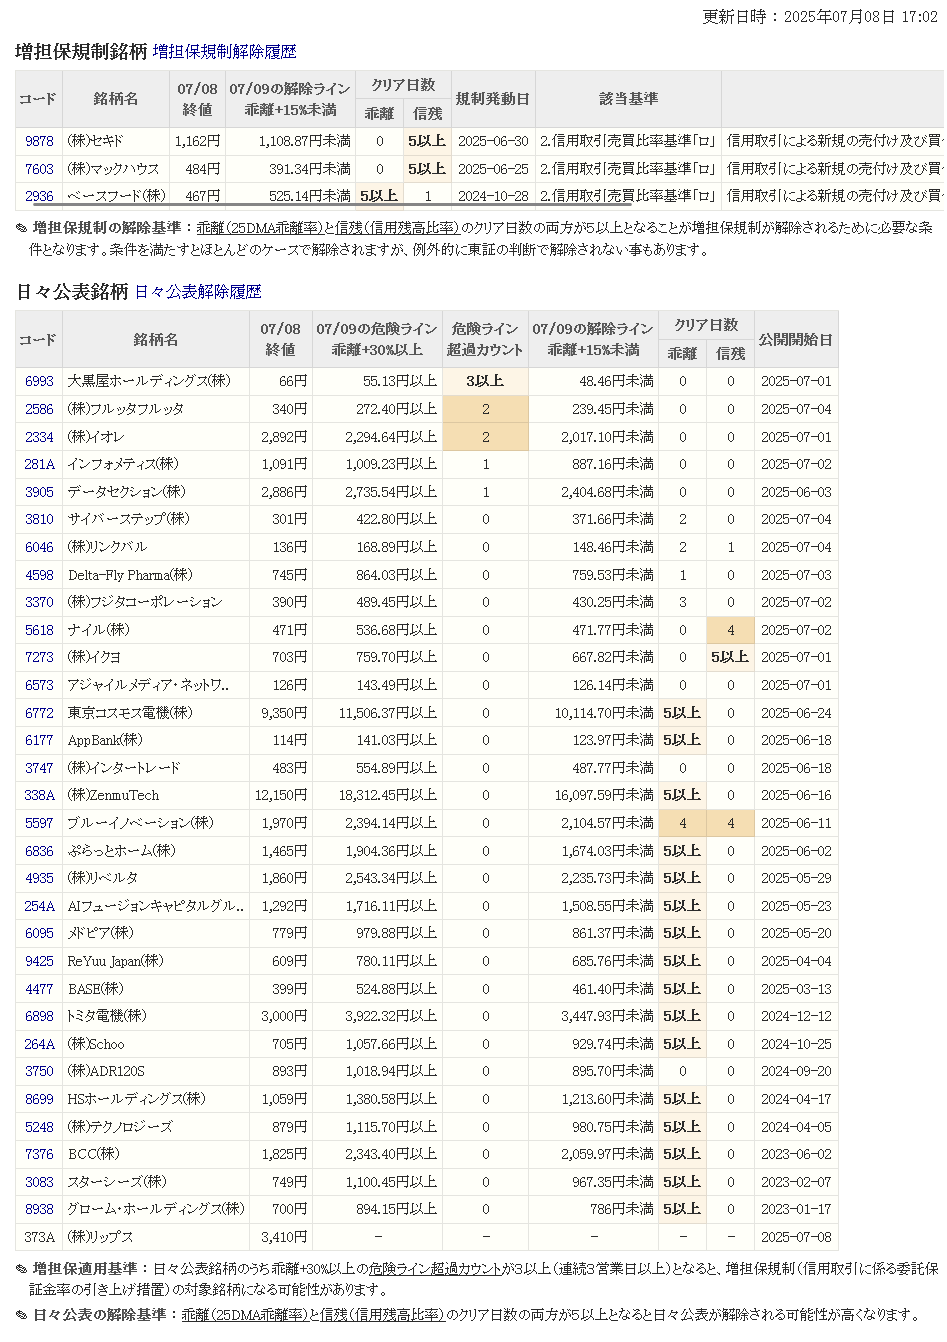Click the 該当基準 column header

tap(628, 99)
